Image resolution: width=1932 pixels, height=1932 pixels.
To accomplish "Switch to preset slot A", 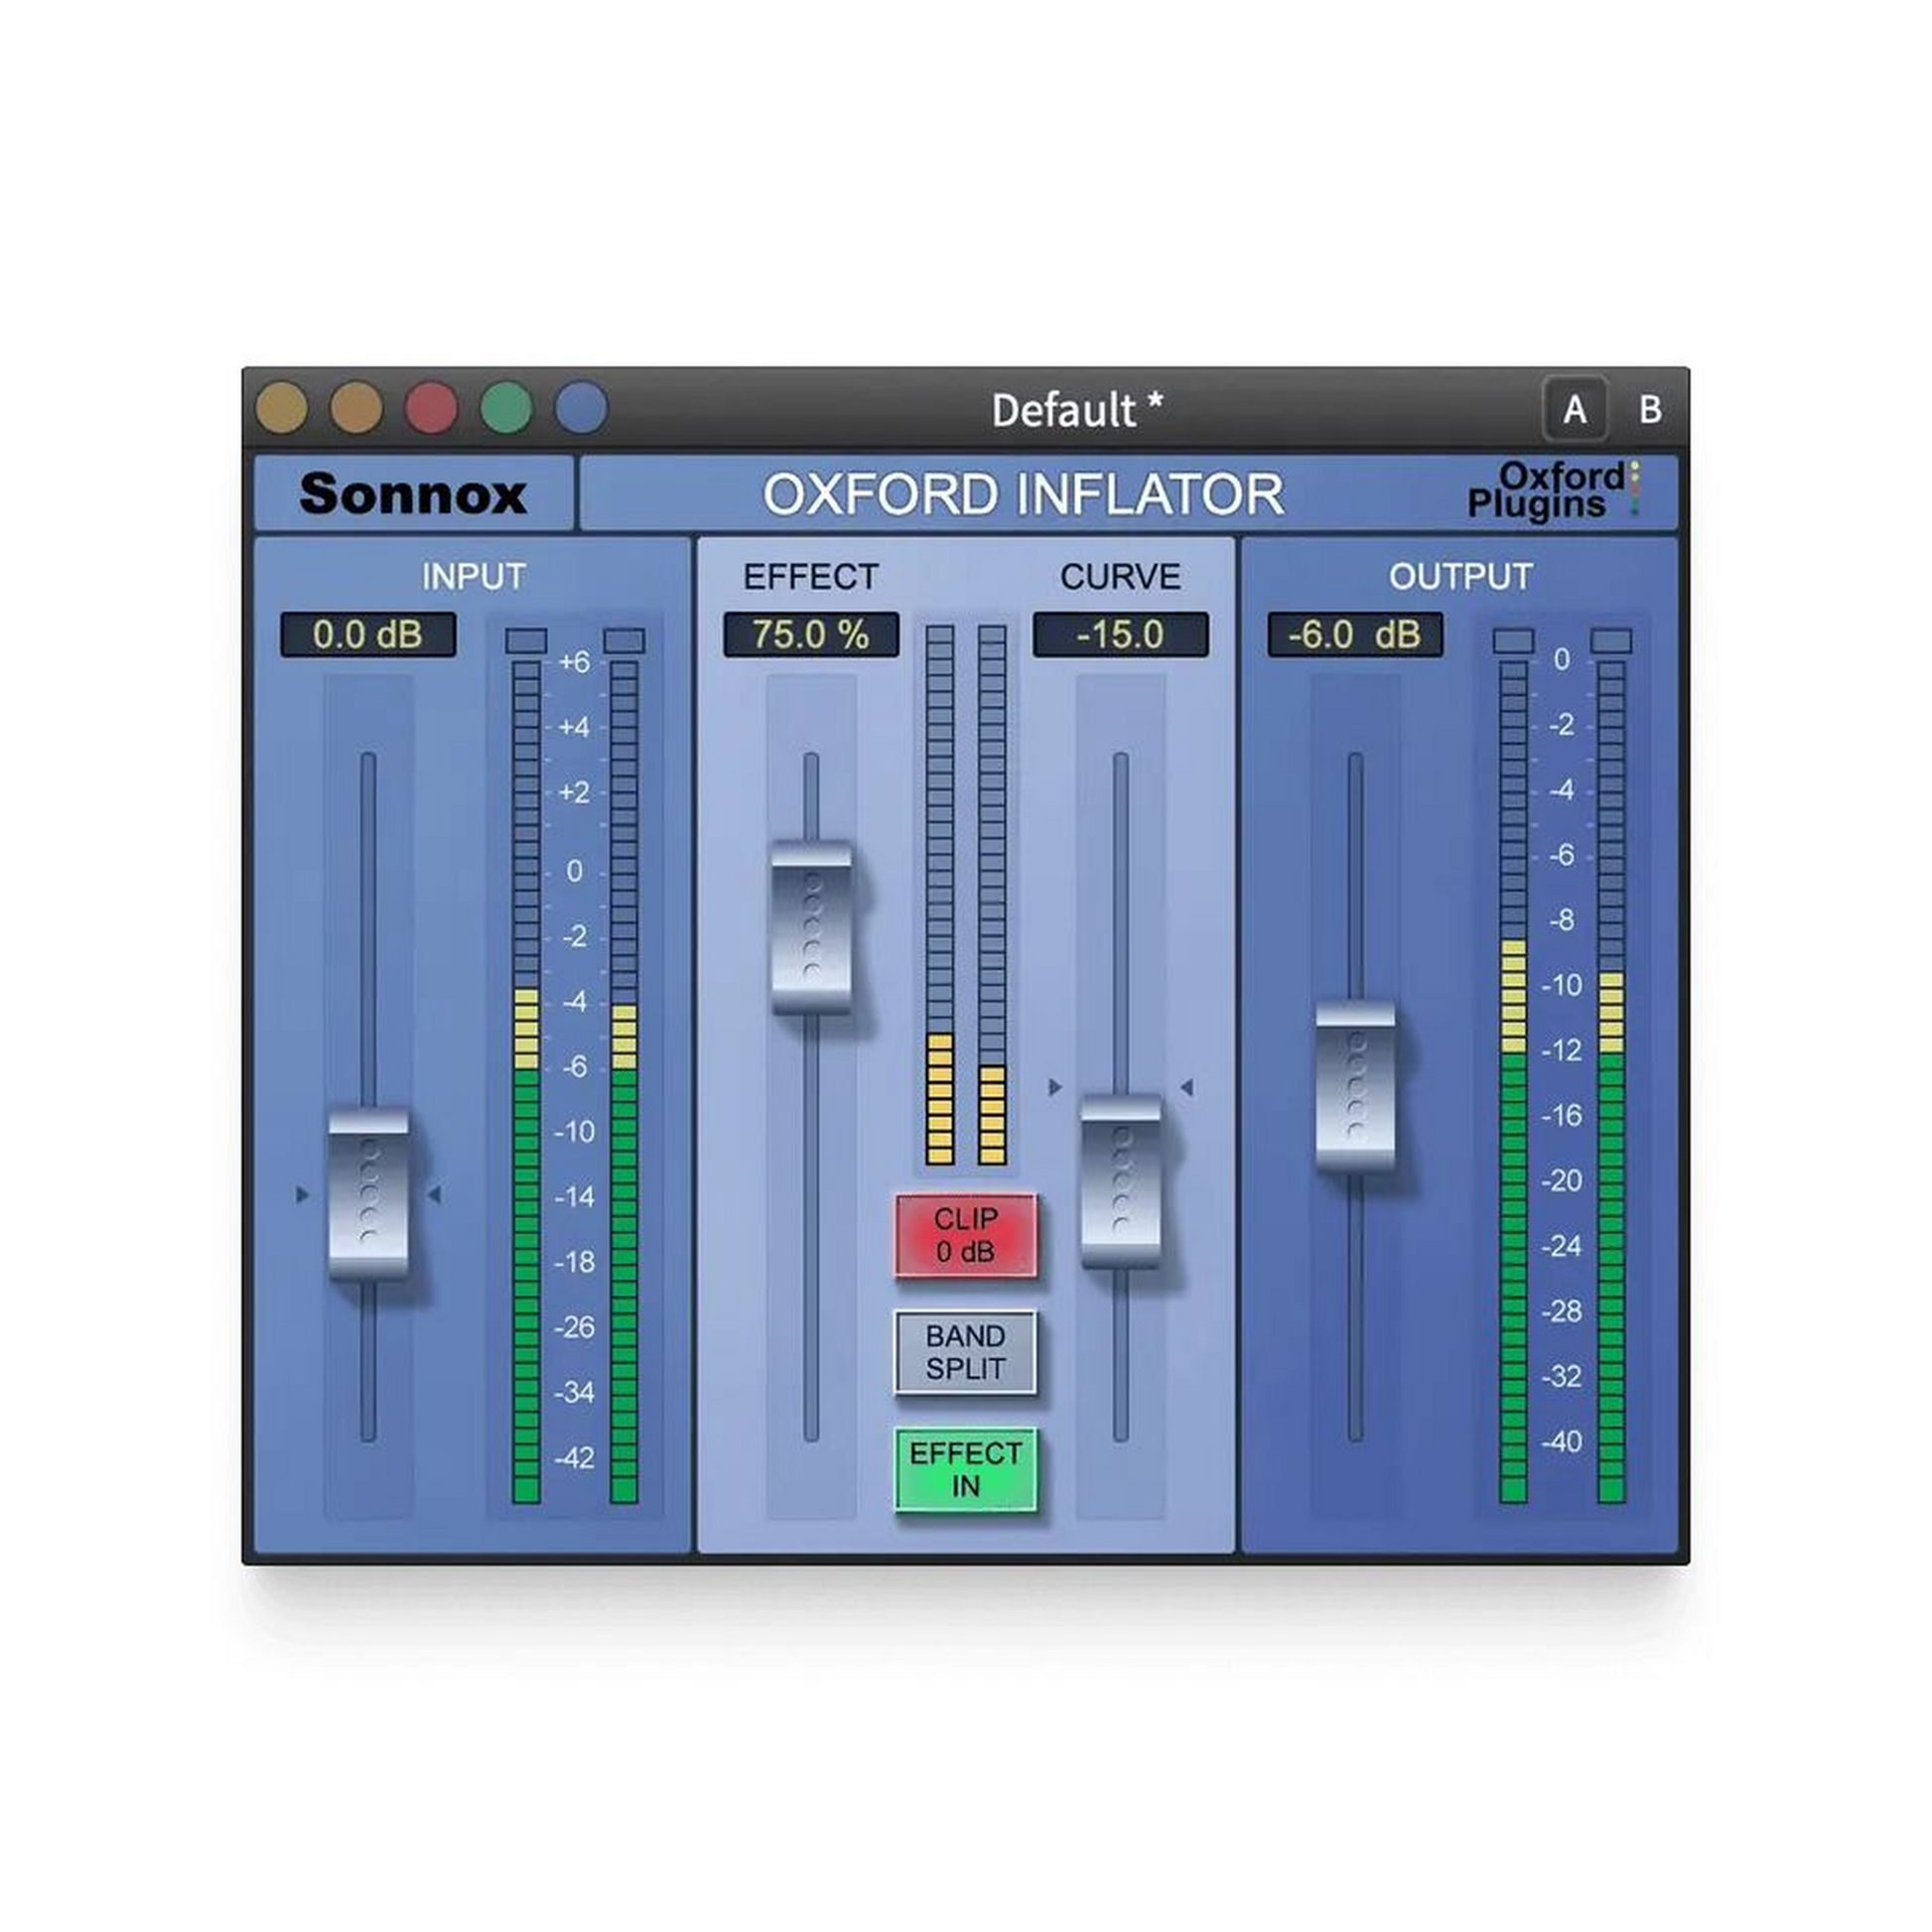I will click(1577, 408).
